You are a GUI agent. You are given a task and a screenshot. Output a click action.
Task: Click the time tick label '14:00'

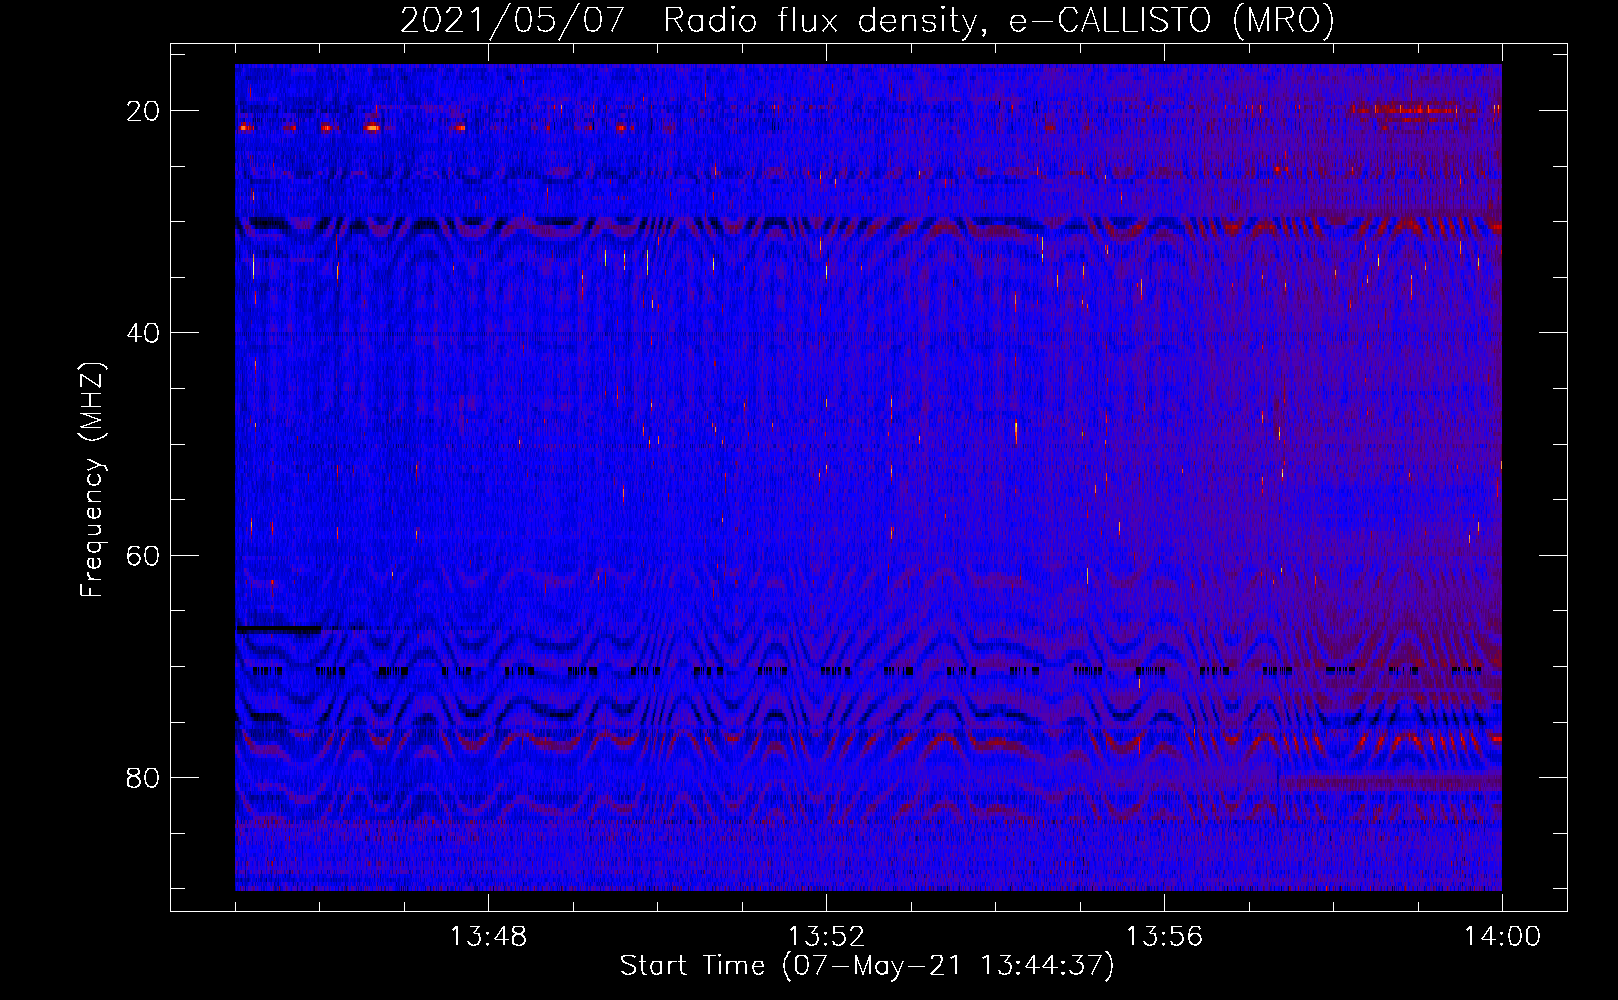pos(1502,937)
